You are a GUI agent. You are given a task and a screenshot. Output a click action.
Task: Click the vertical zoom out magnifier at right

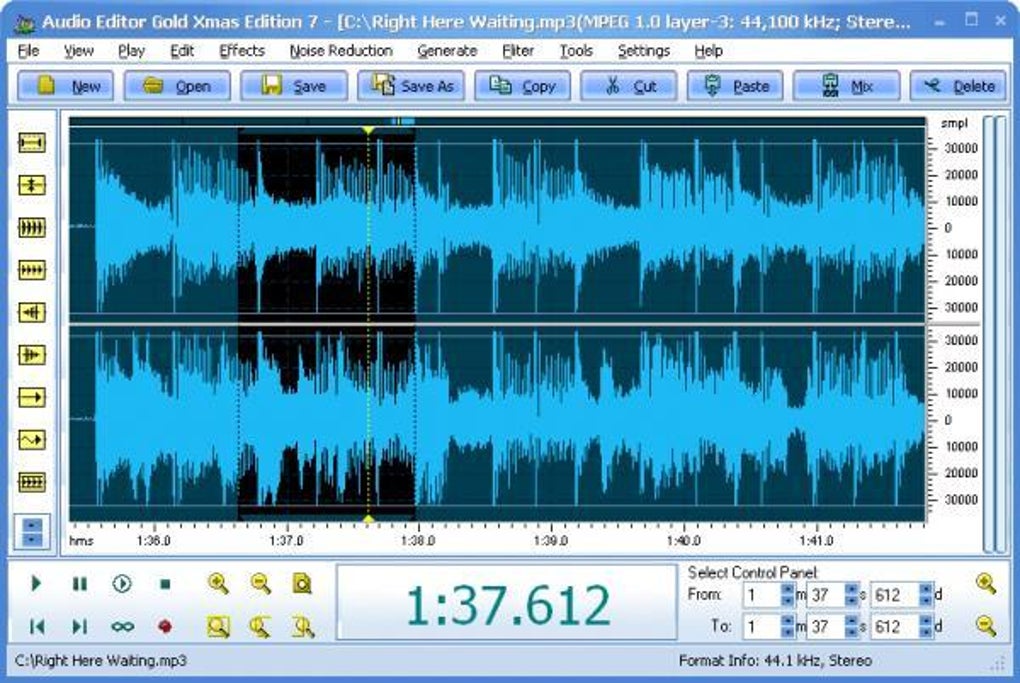pos(986,627)
